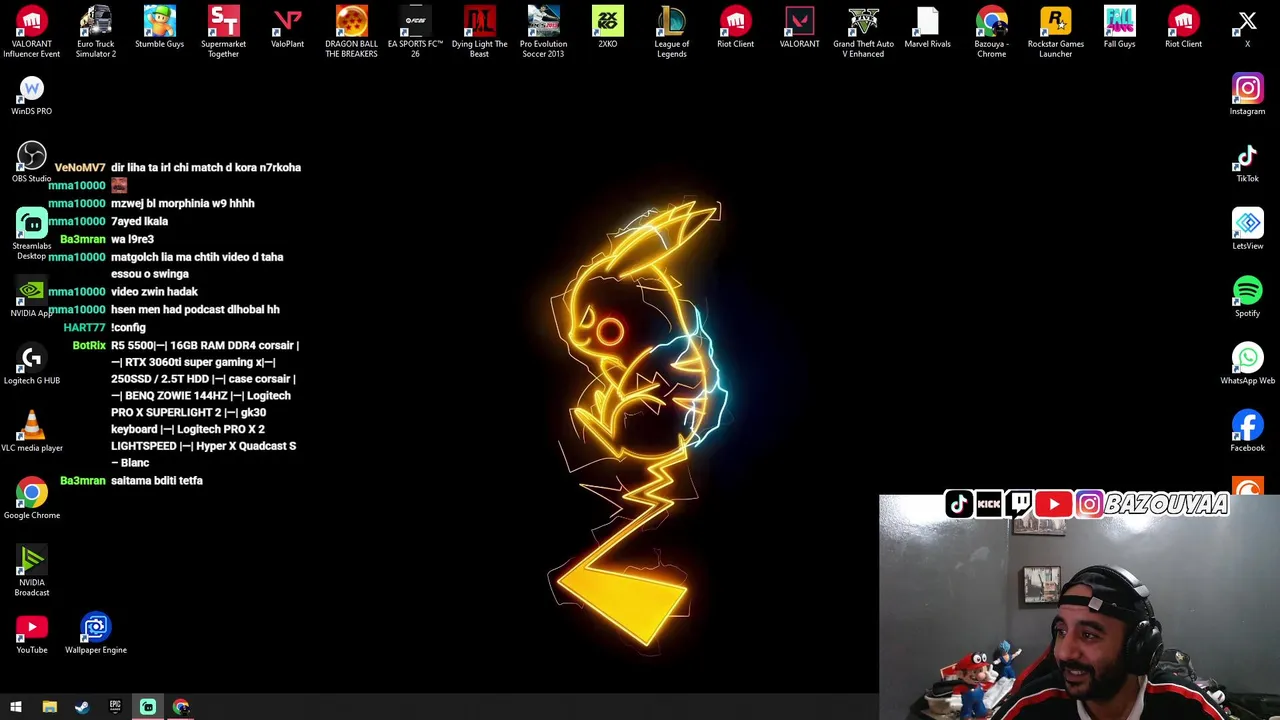Open the Fall Guys desktop icon
Image resolution: width=1280 pixels, height=720 pixels.
(x=1120, y=27)
